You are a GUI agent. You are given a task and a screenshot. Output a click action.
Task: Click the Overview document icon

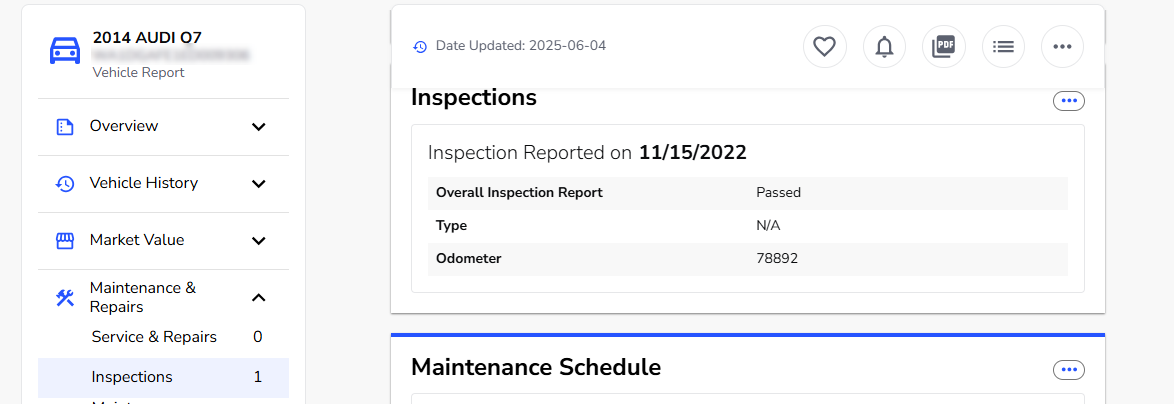click(x=65, y=127)
